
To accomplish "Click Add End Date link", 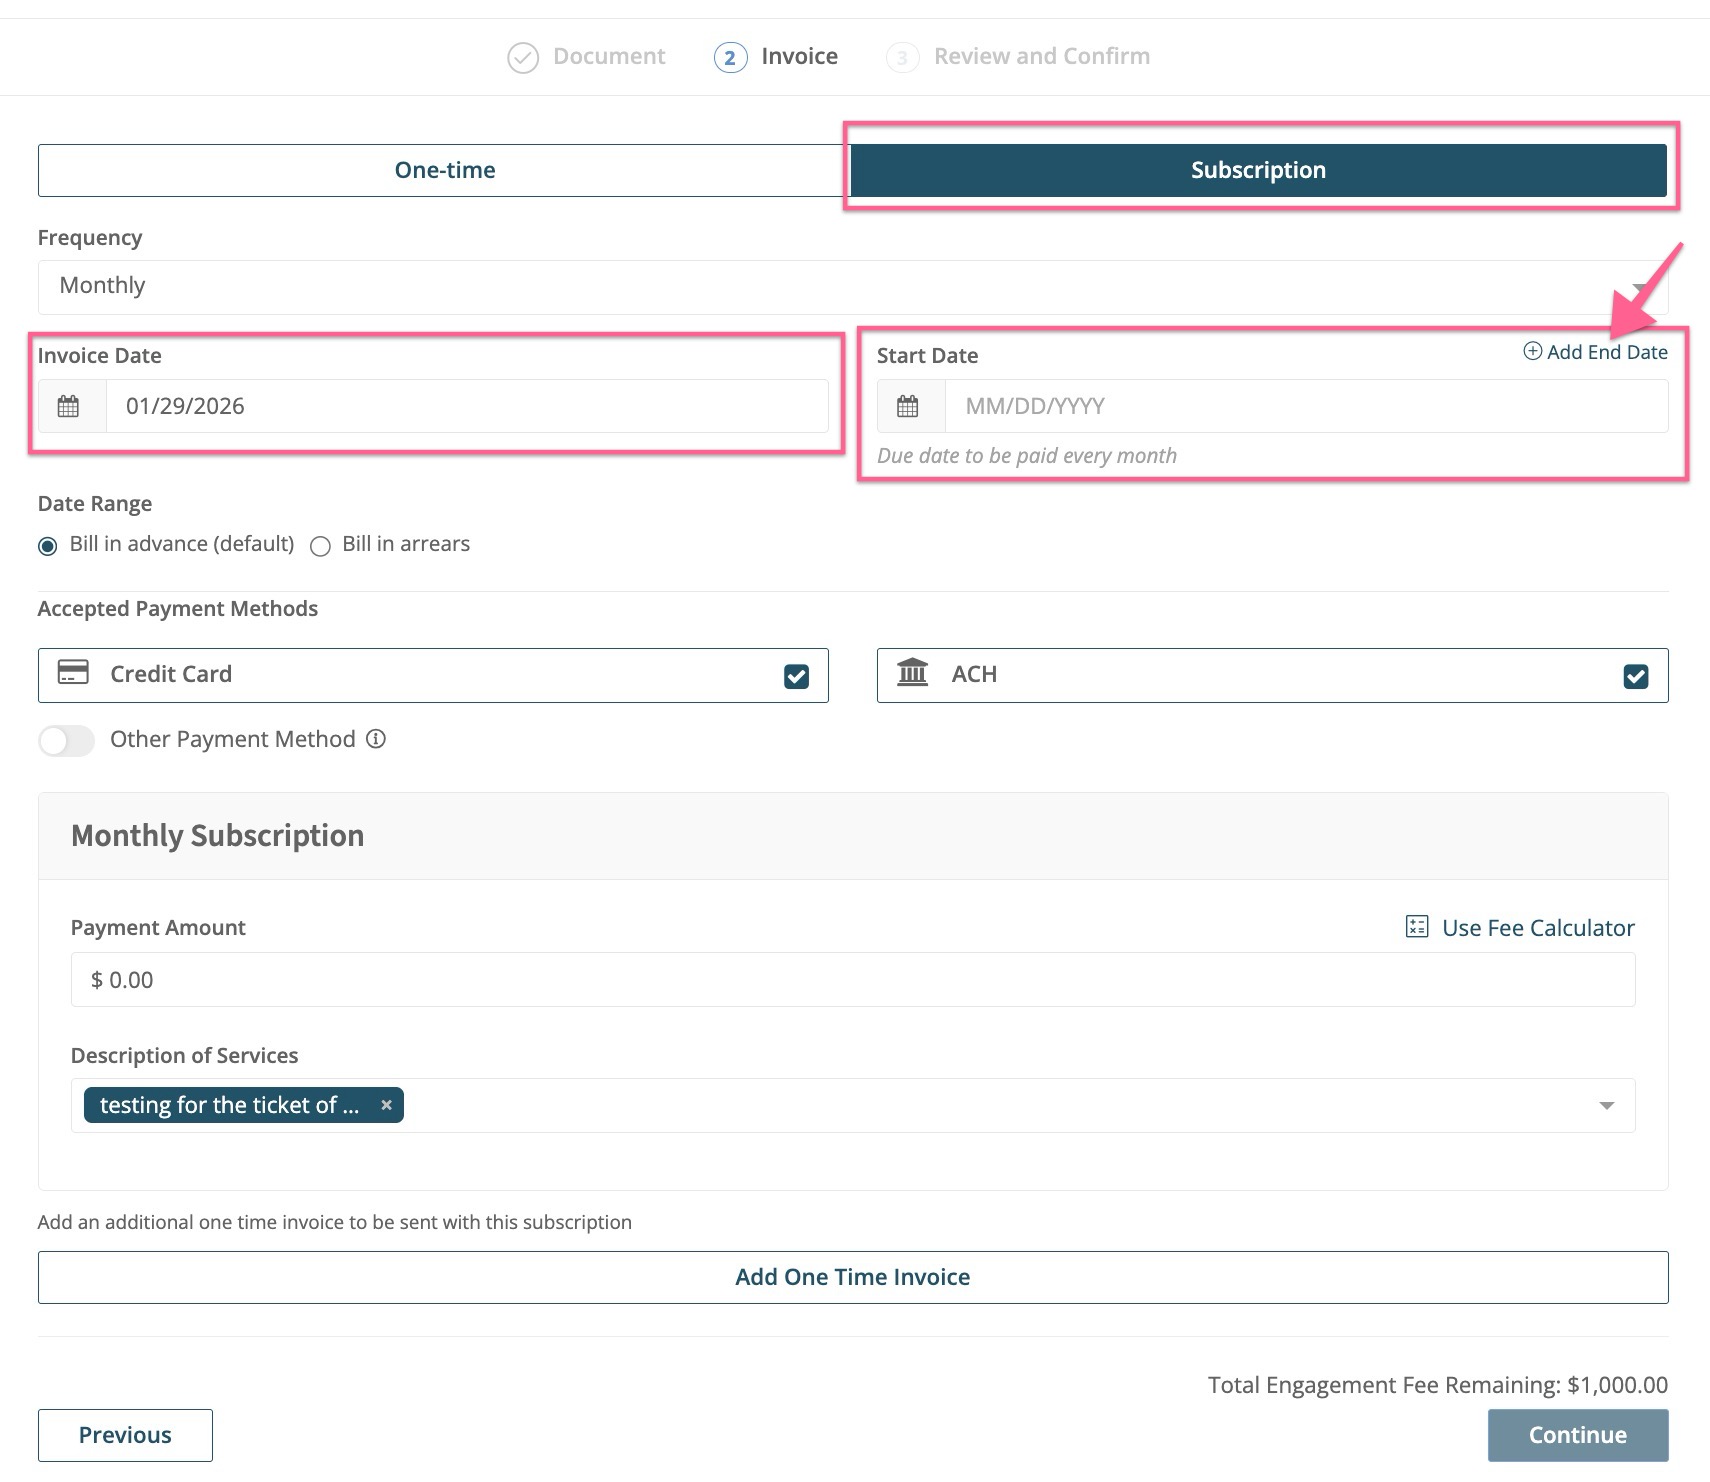I will pyautogui.click(x=1595, y=352).
